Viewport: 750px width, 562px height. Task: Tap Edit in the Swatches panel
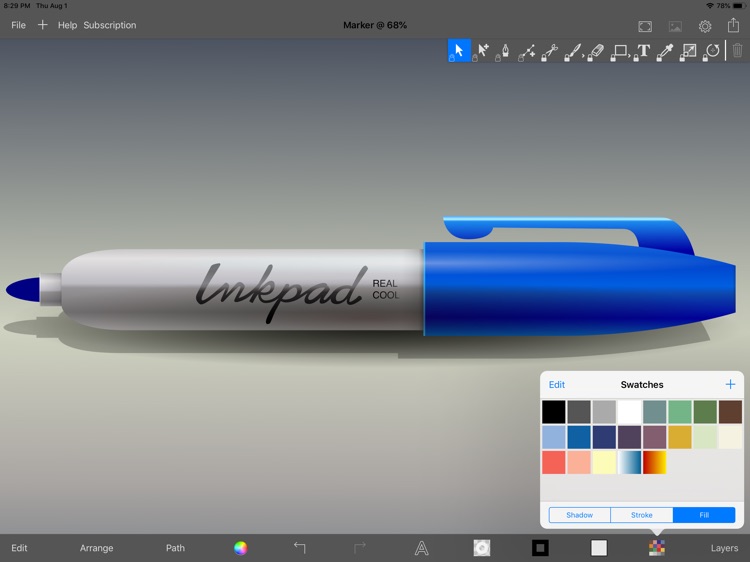[x=557, y=385]
